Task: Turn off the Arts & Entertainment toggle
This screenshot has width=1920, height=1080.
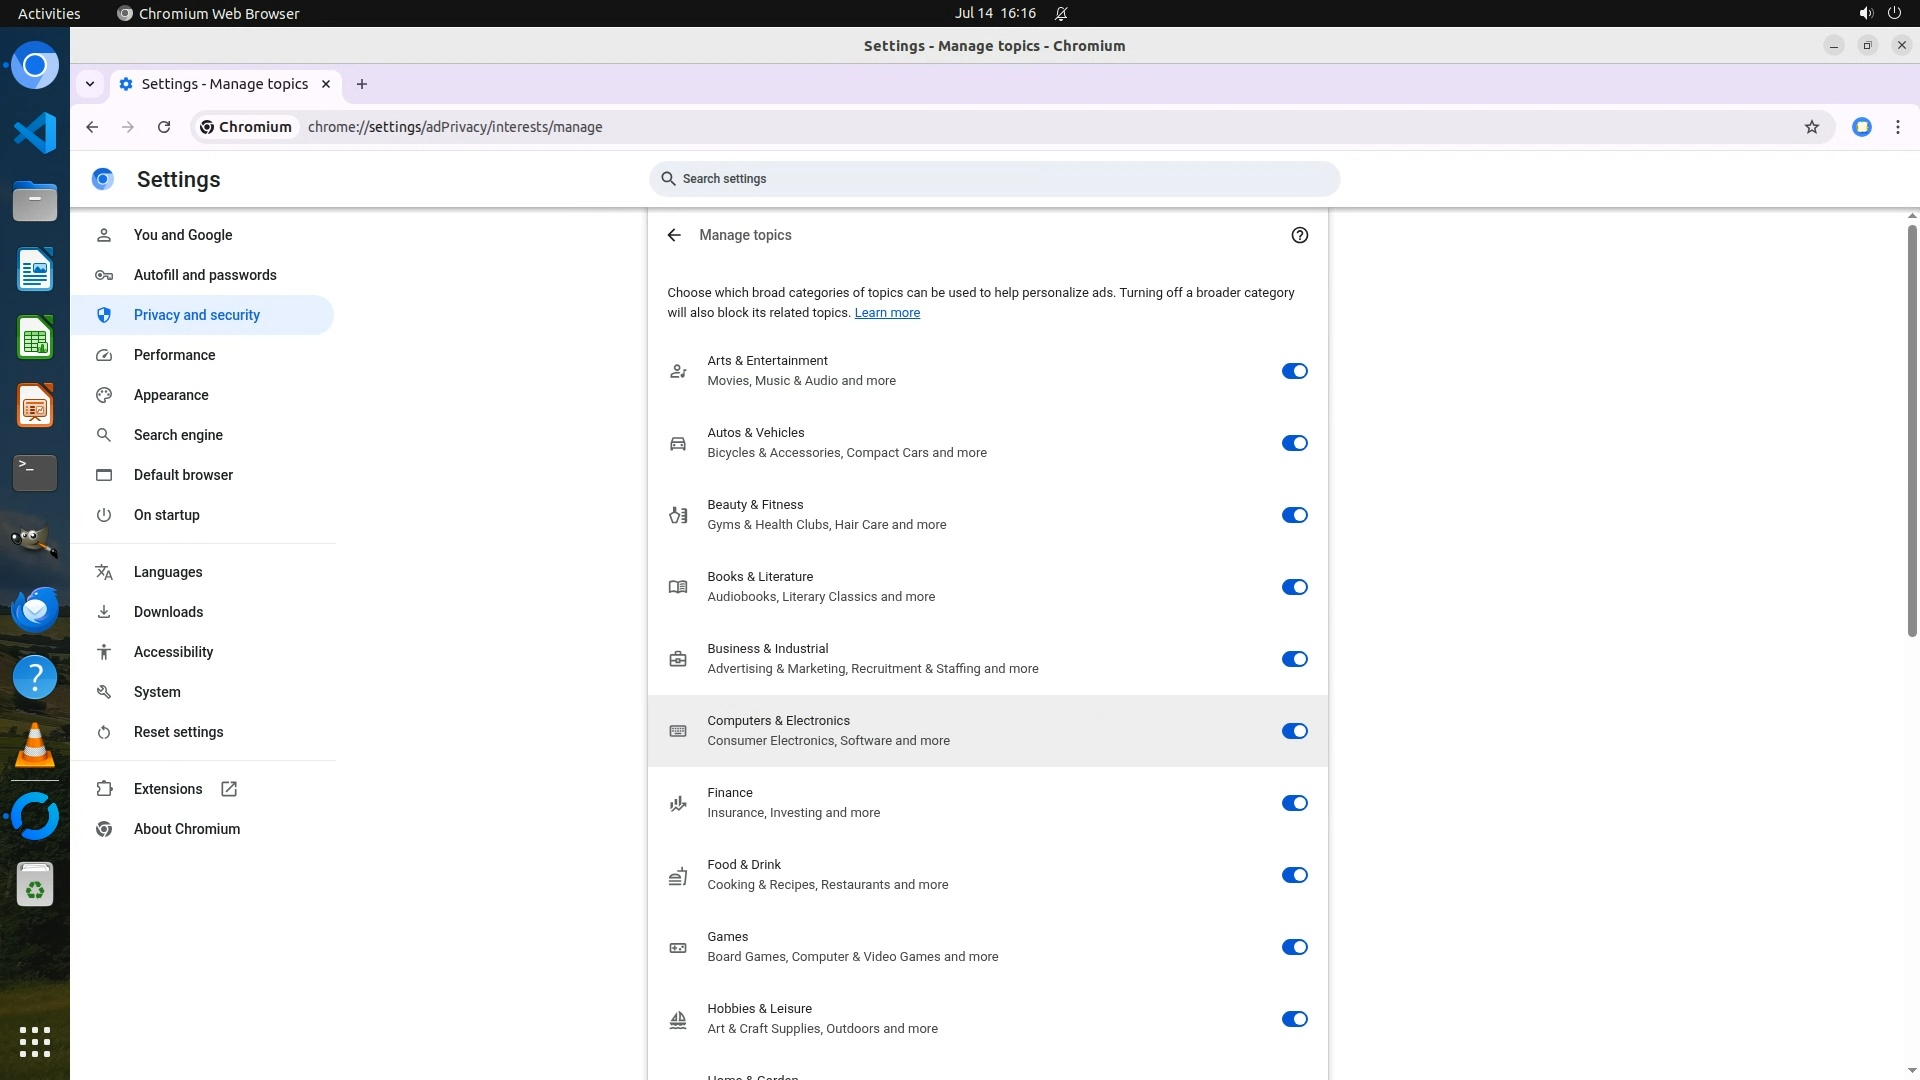Action: click(1294, 371)
